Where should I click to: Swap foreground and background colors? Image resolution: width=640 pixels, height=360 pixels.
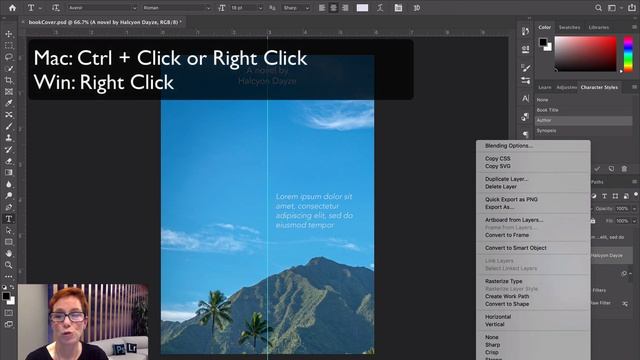click(12, 287)
